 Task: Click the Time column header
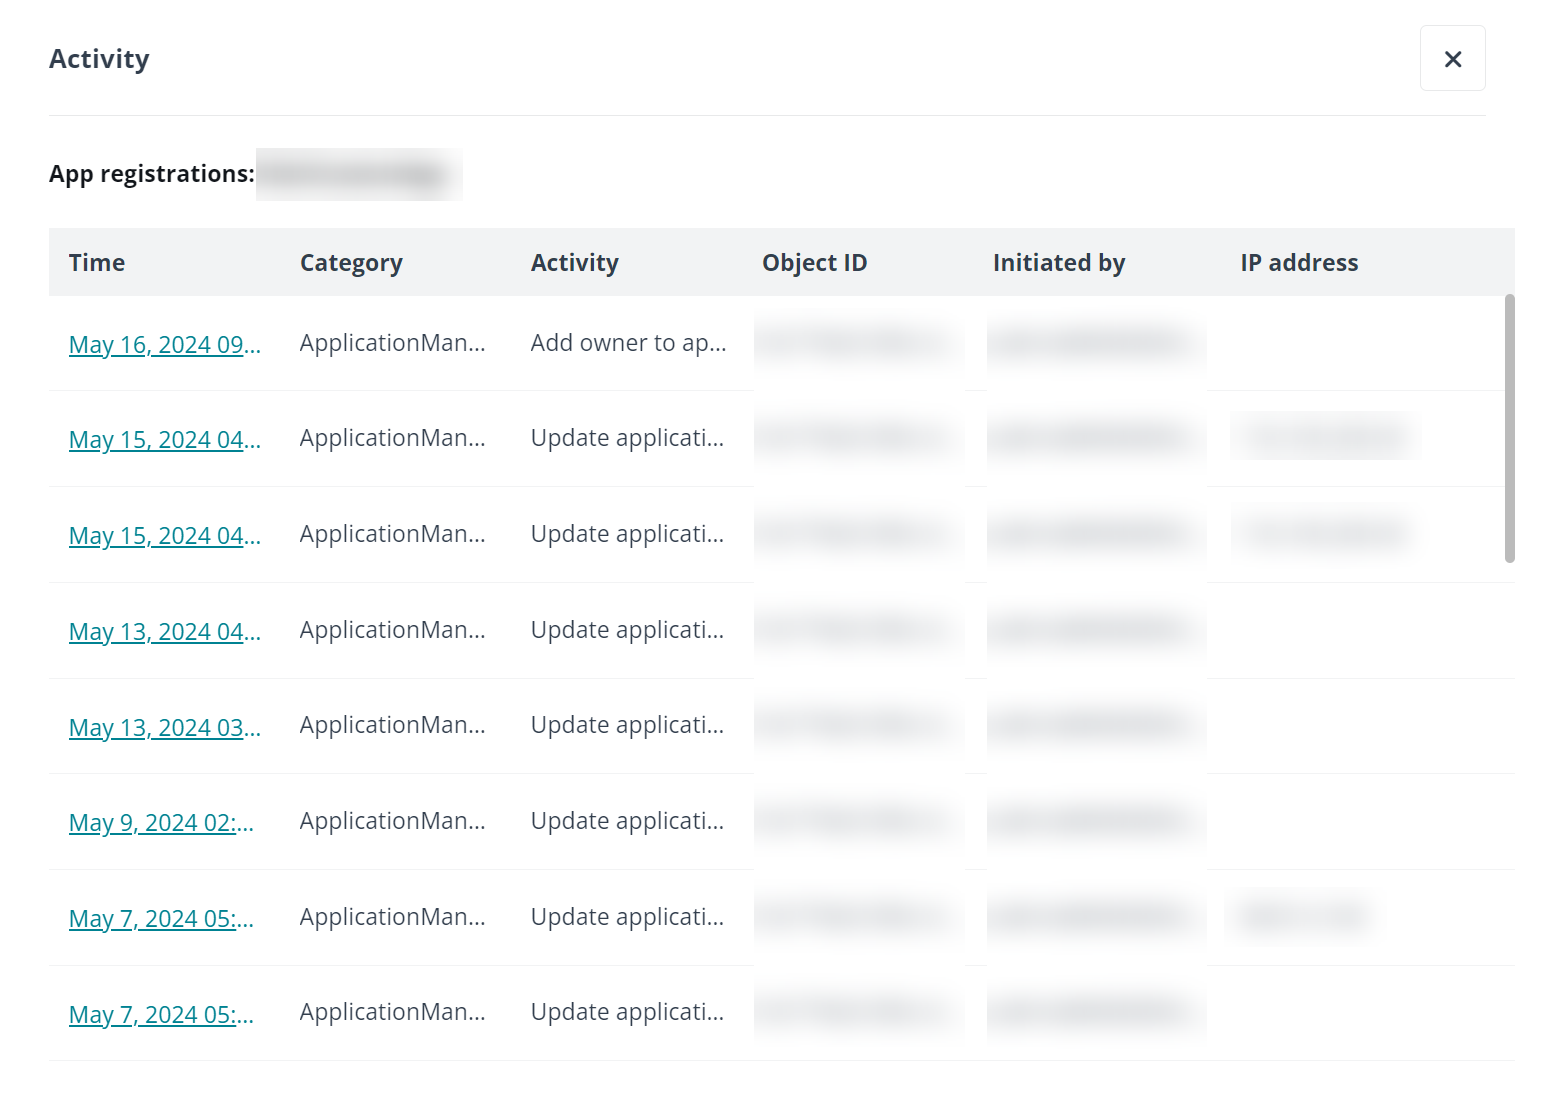97,263
